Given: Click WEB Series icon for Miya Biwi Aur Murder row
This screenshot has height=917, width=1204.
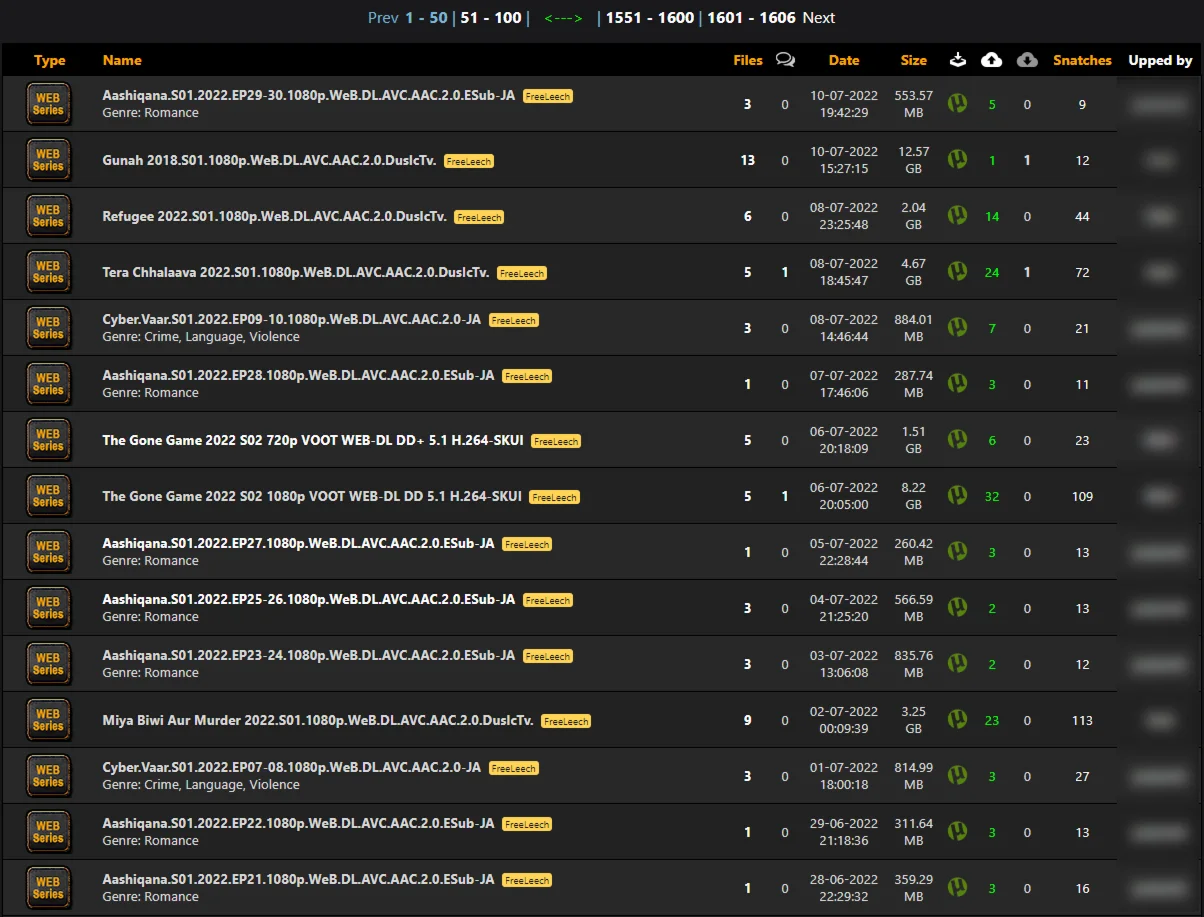Looking at the screenshot, I should [x=48, y=720].
